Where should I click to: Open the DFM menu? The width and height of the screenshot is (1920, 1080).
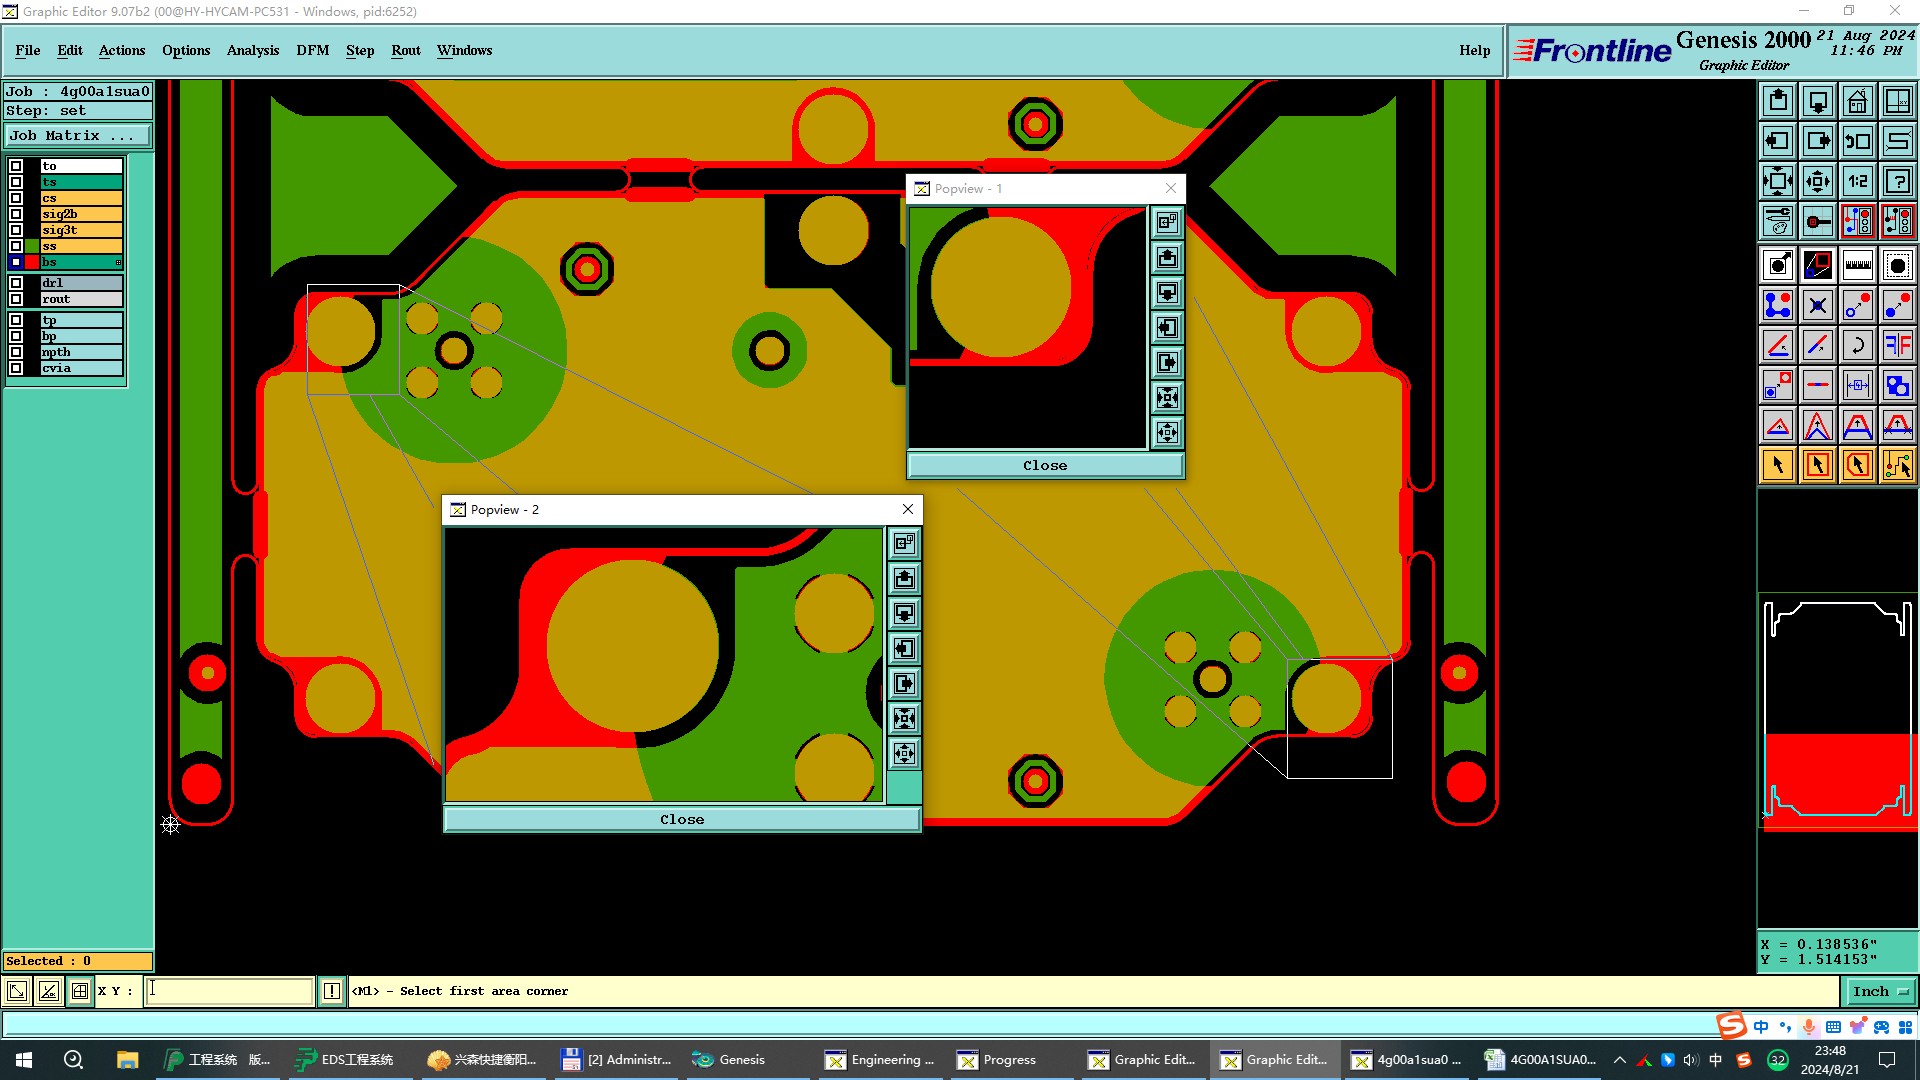tap(312, 50)
